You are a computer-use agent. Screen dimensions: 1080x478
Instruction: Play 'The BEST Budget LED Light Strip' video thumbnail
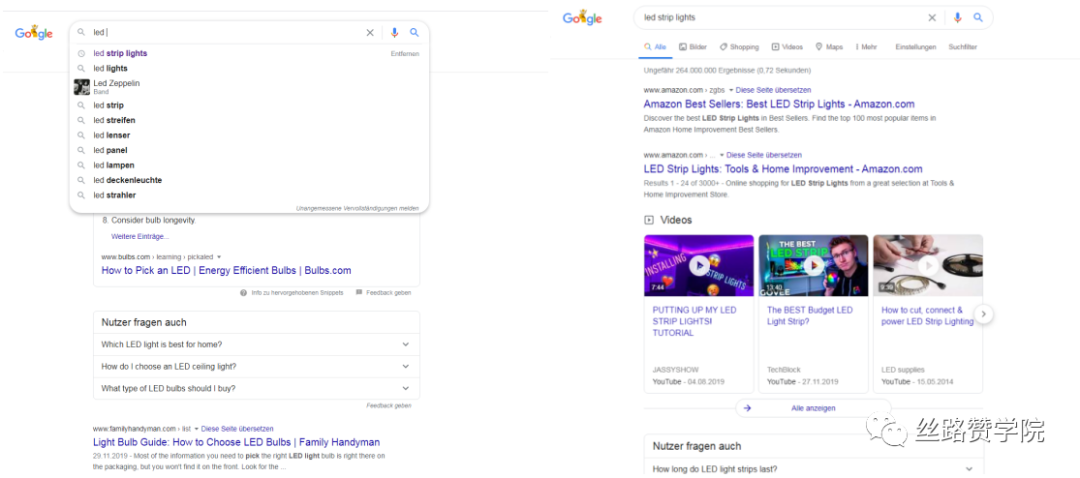pyautogui.click(x=813, y=266)
